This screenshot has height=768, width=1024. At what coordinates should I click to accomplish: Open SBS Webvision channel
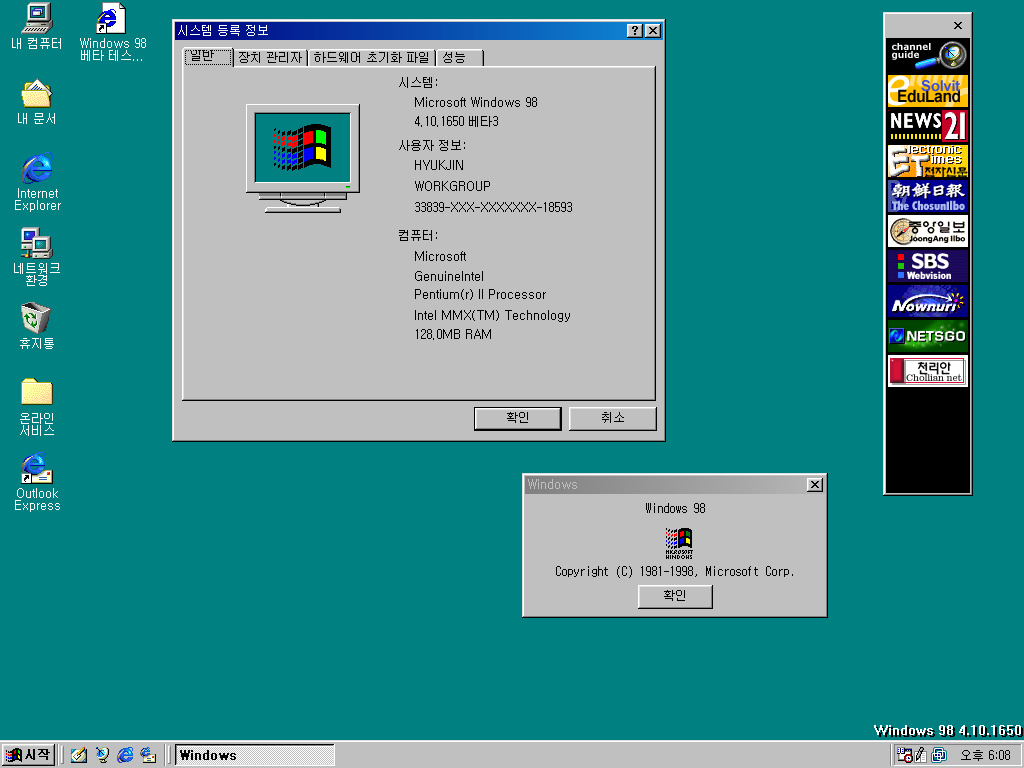pyautogui.click(x=927, y=266)
